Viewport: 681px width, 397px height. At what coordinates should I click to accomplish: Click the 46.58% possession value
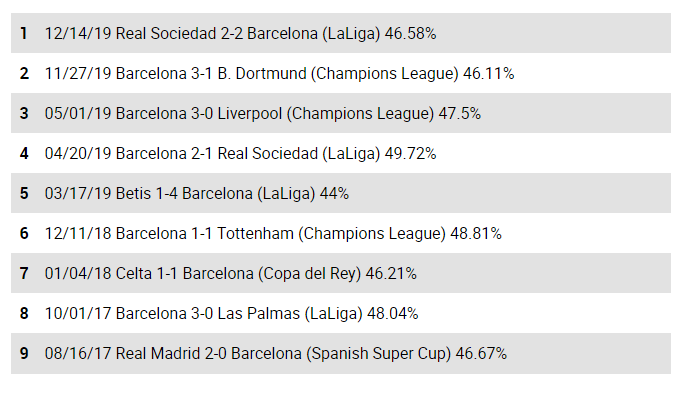tap(410, 33)
